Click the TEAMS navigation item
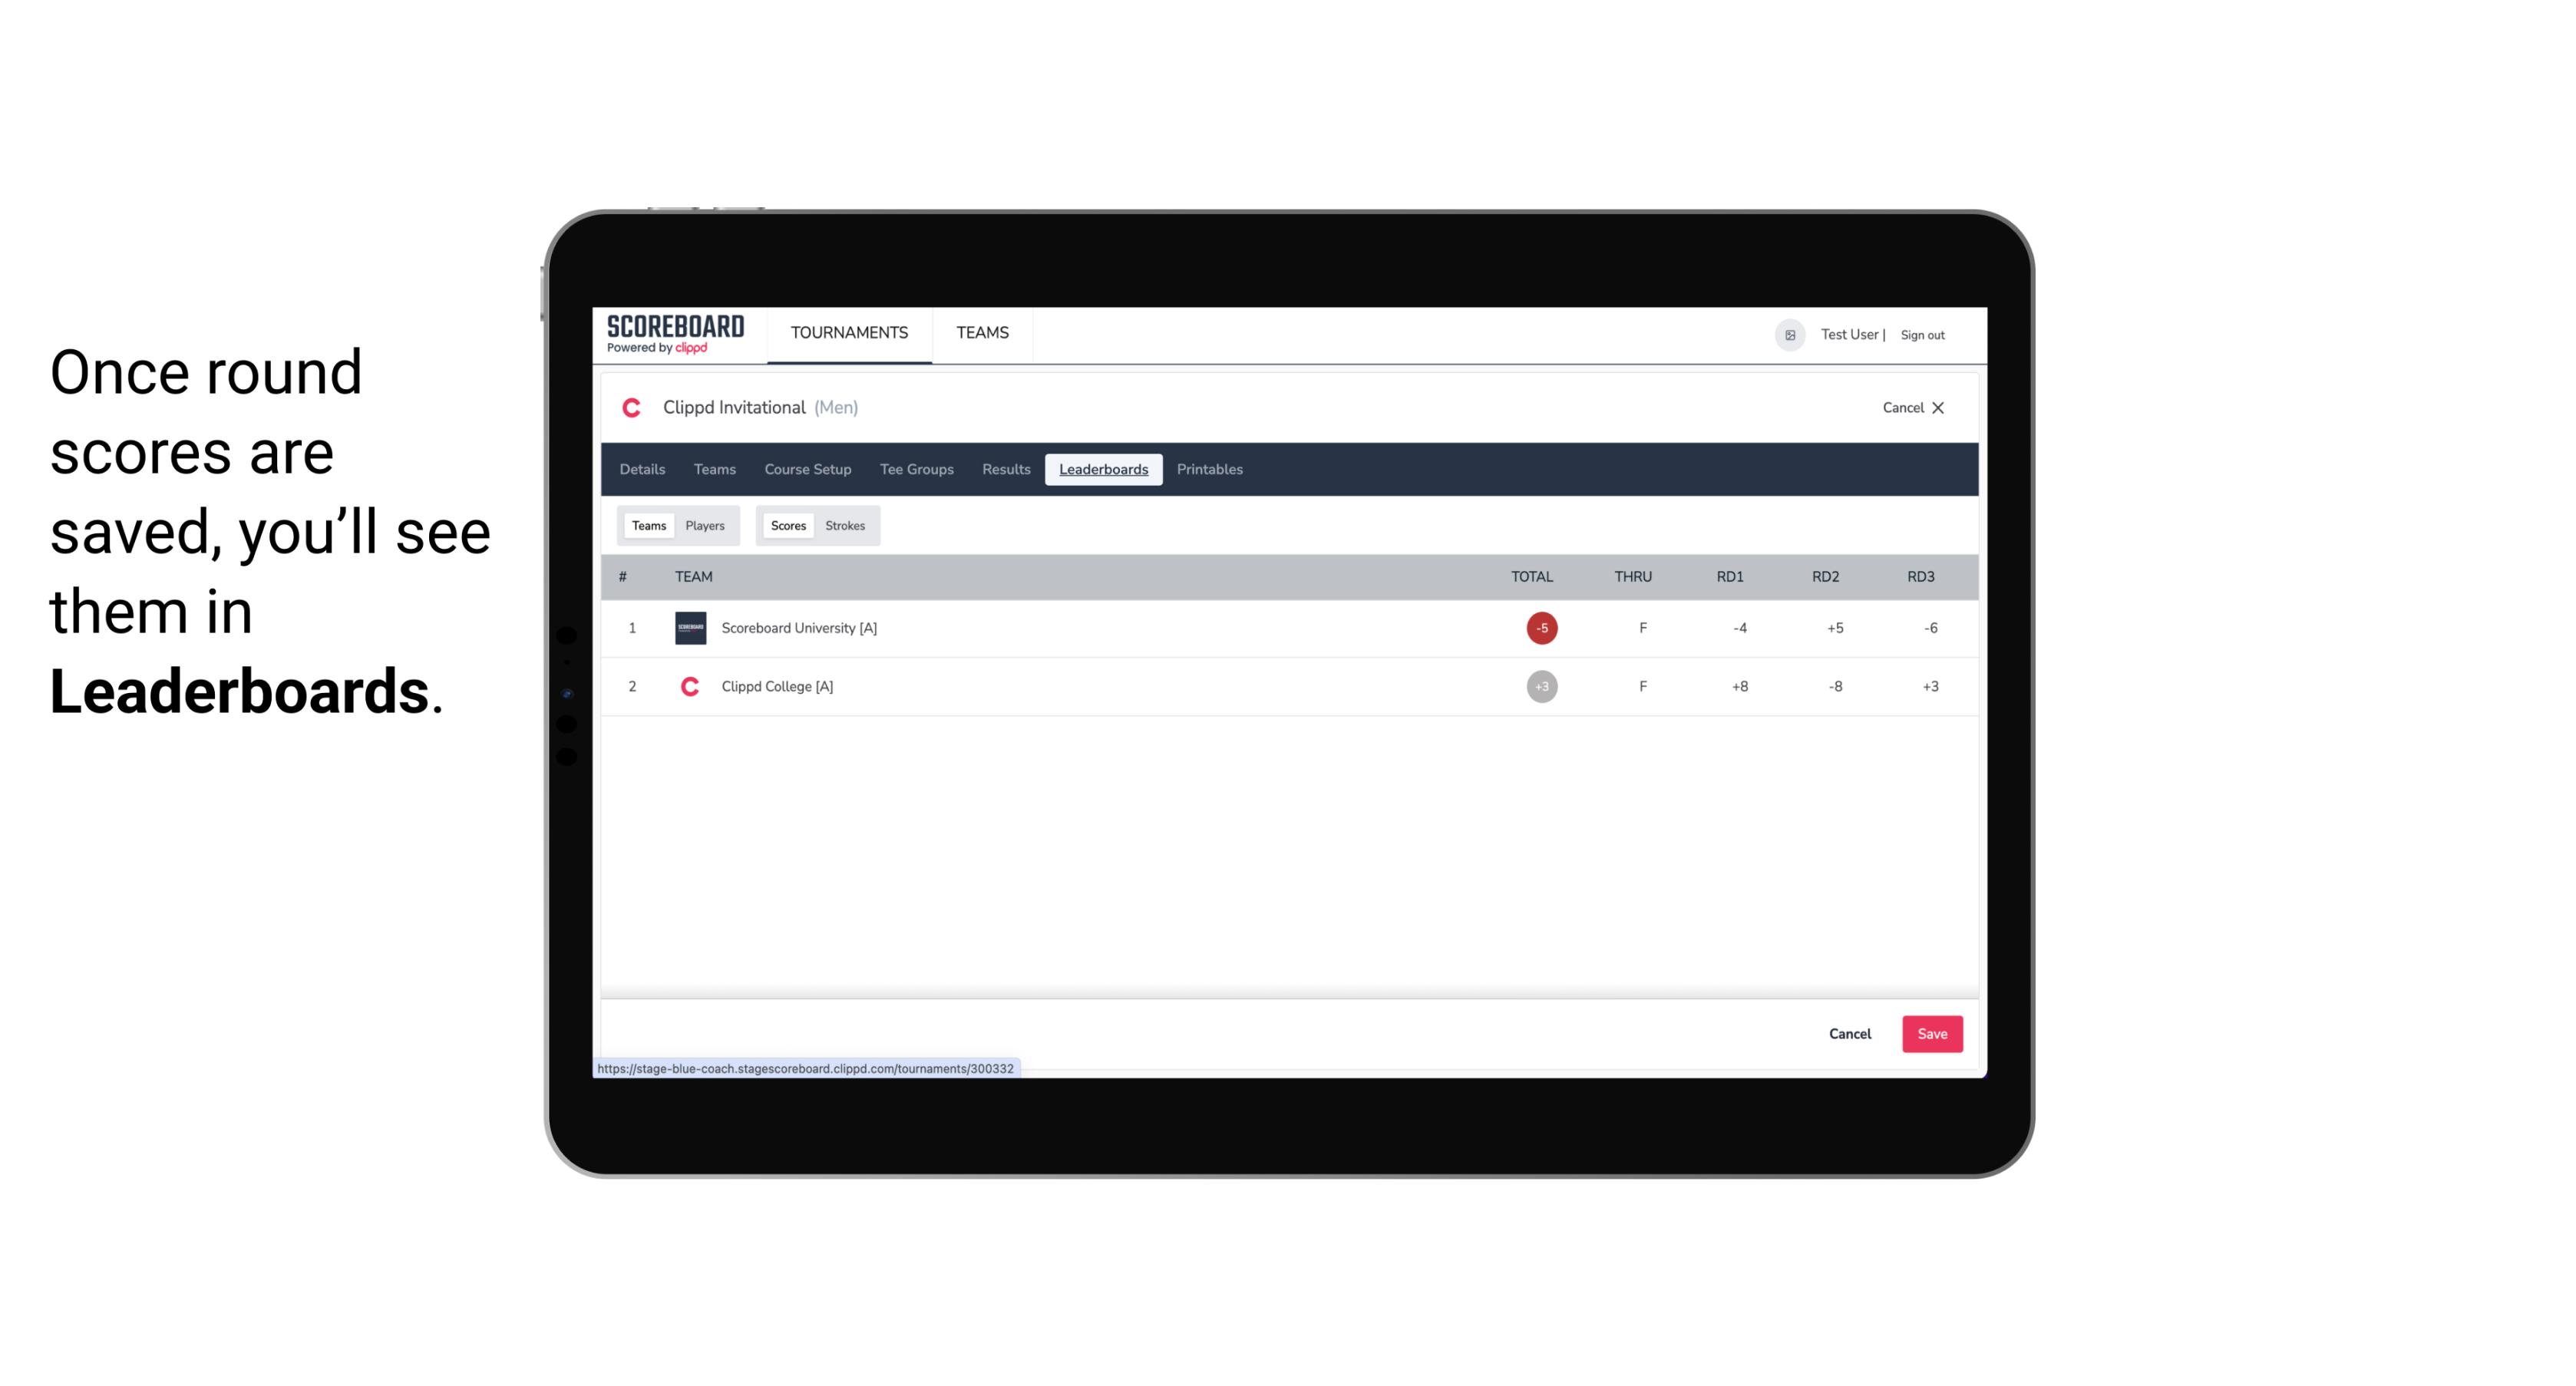 click(x=982, y=333)
